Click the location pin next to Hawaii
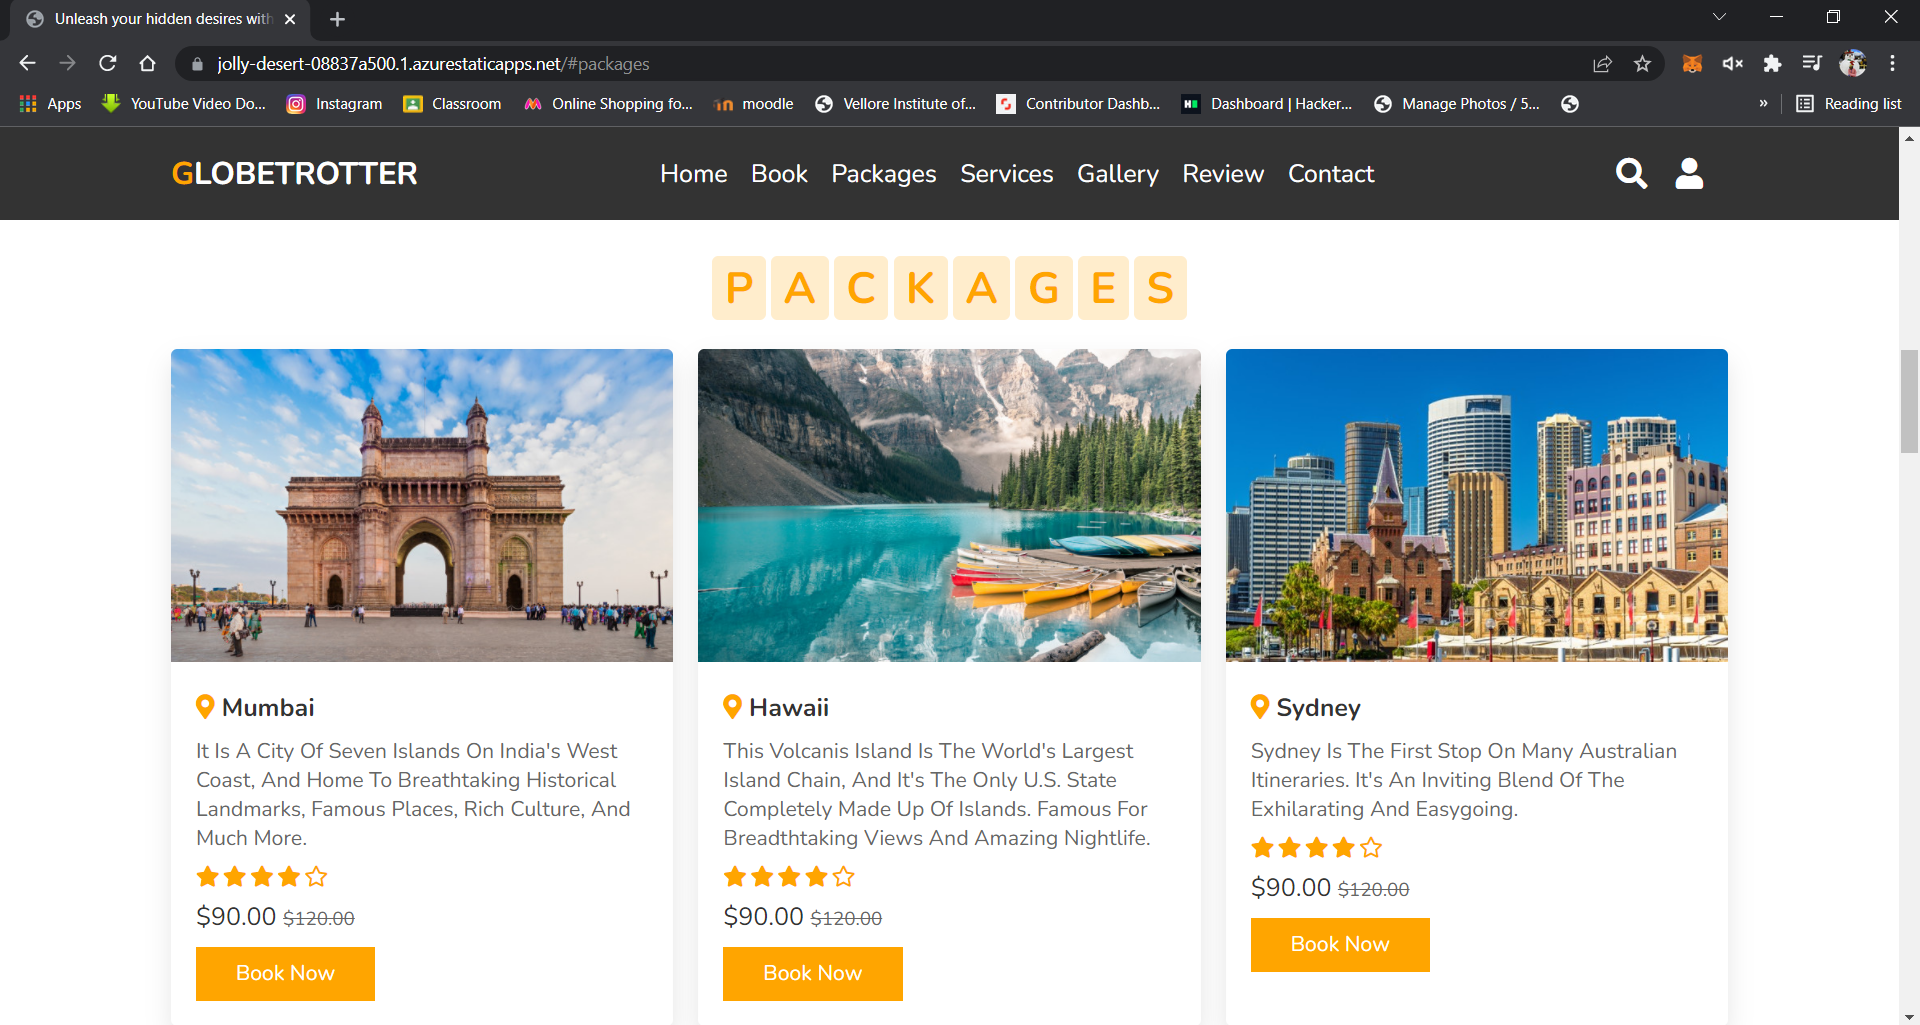The height and width of the screenshot is (1025, 1920). click(732, 706)
